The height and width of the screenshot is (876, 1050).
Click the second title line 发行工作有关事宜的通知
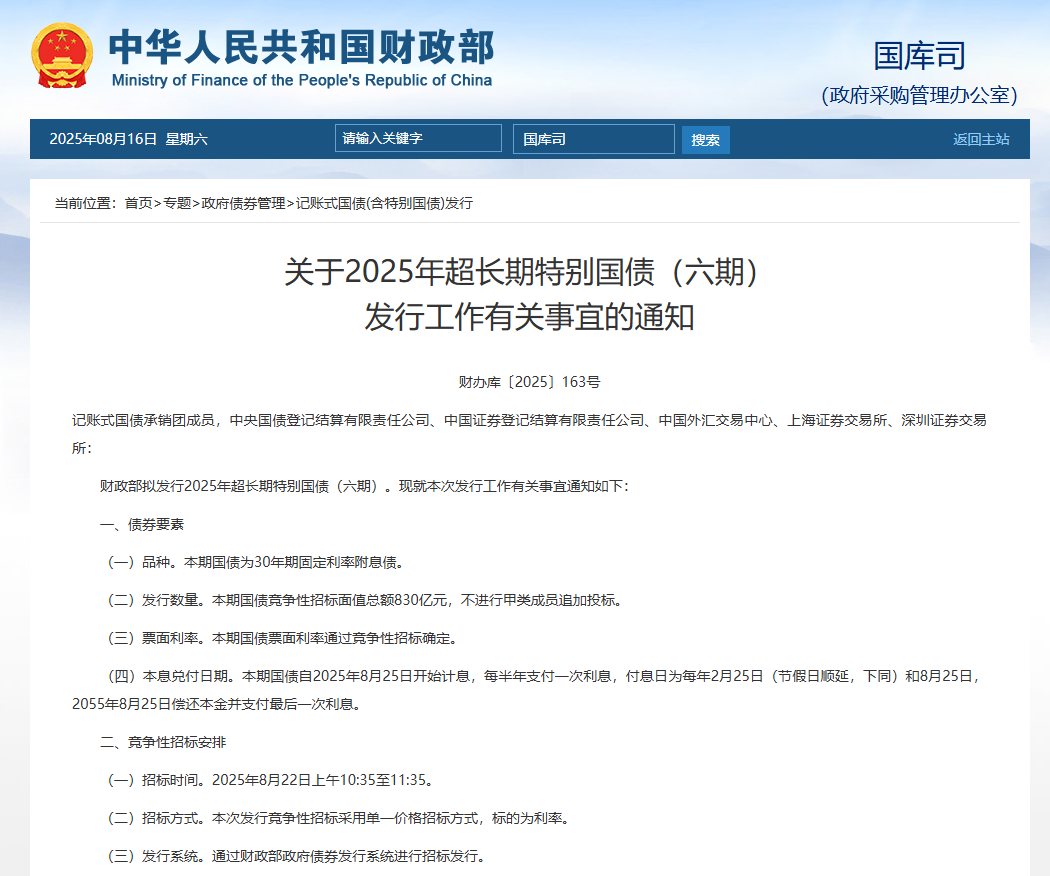pyautogui.click(x=529, y=317)
